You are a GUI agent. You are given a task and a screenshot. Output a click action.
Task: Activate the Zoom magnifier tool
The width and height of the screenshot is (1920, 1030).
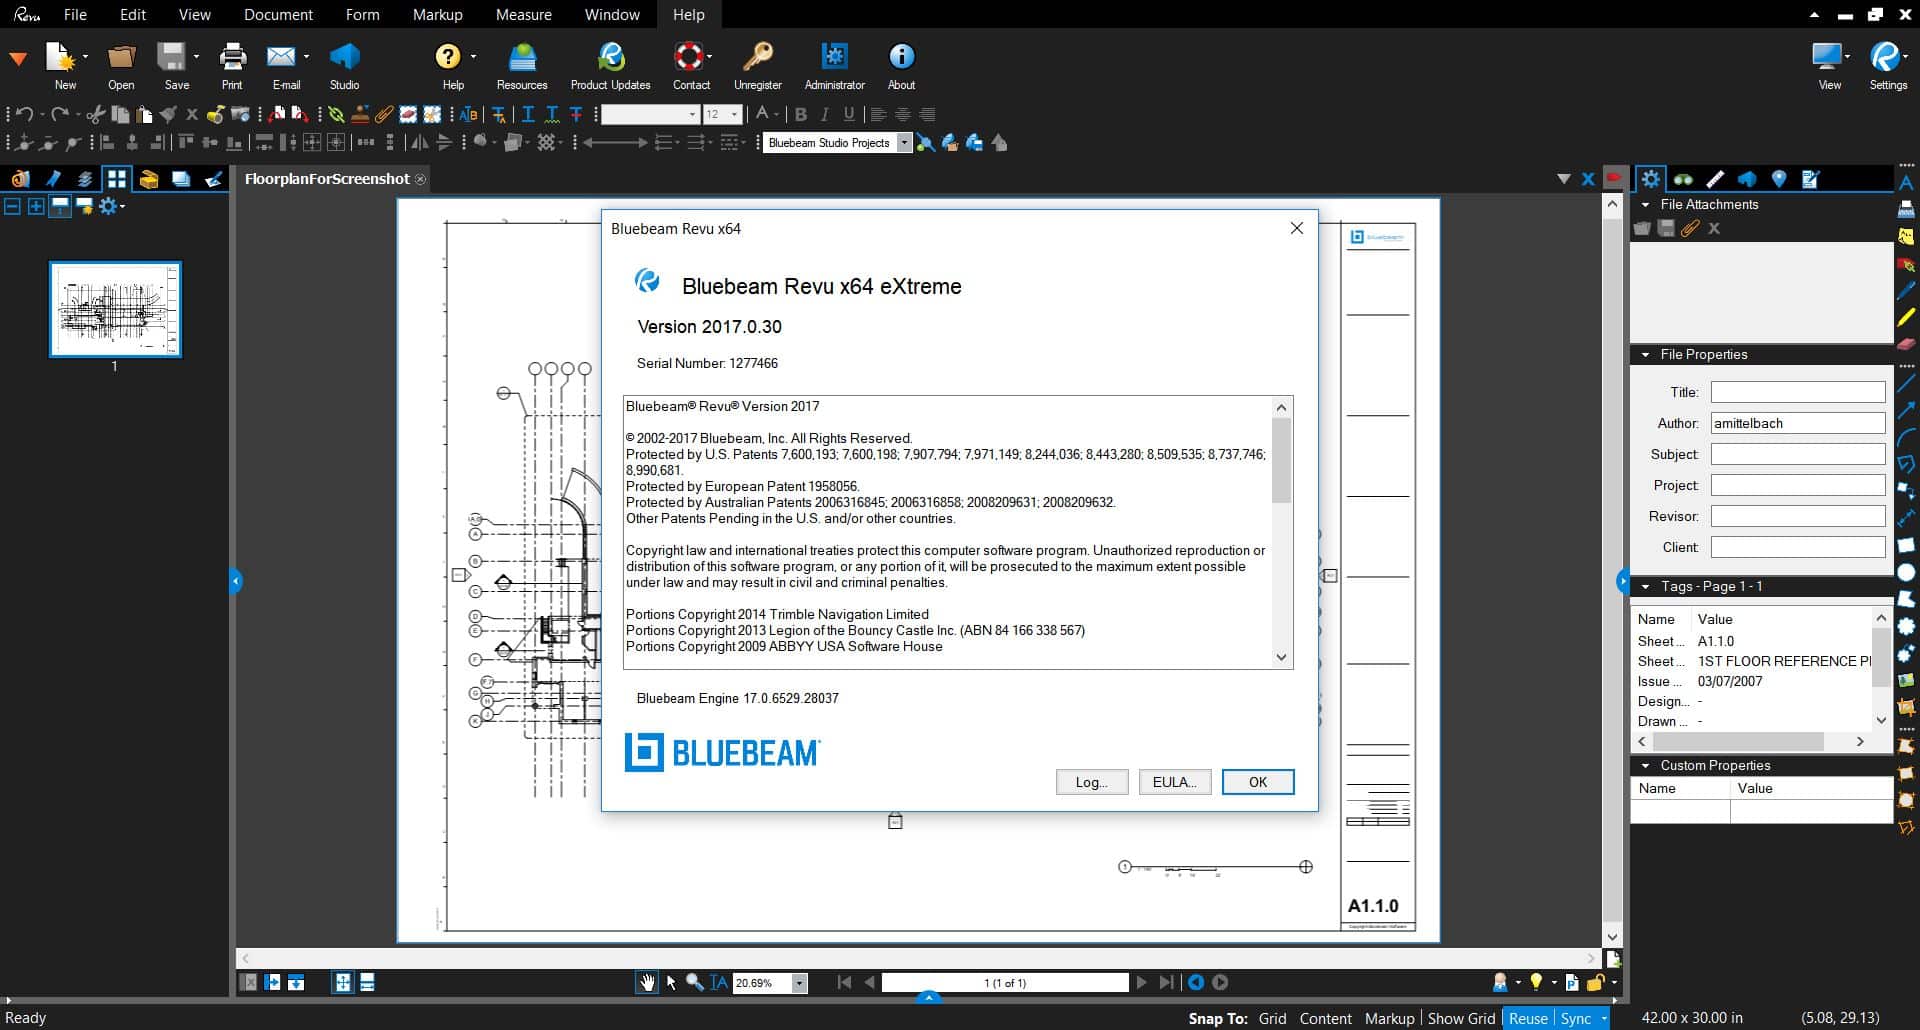point(696,983)
